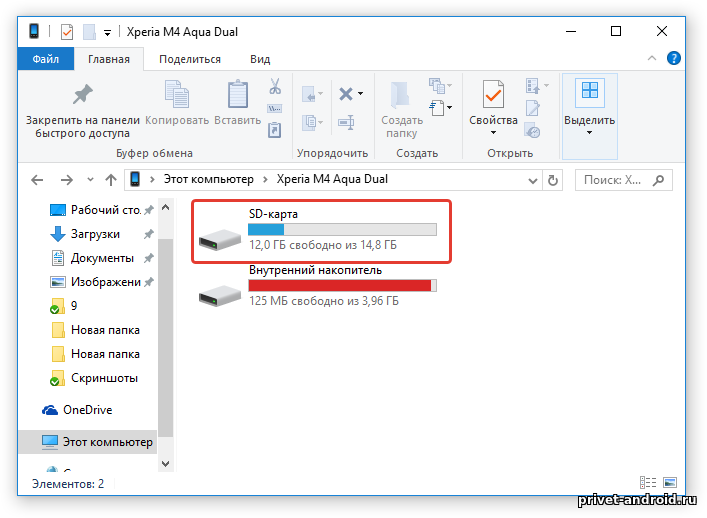This screenshot has width=707, height=518.
Task: Click the Refresh button beside address bar
Action: coord(552,180)
